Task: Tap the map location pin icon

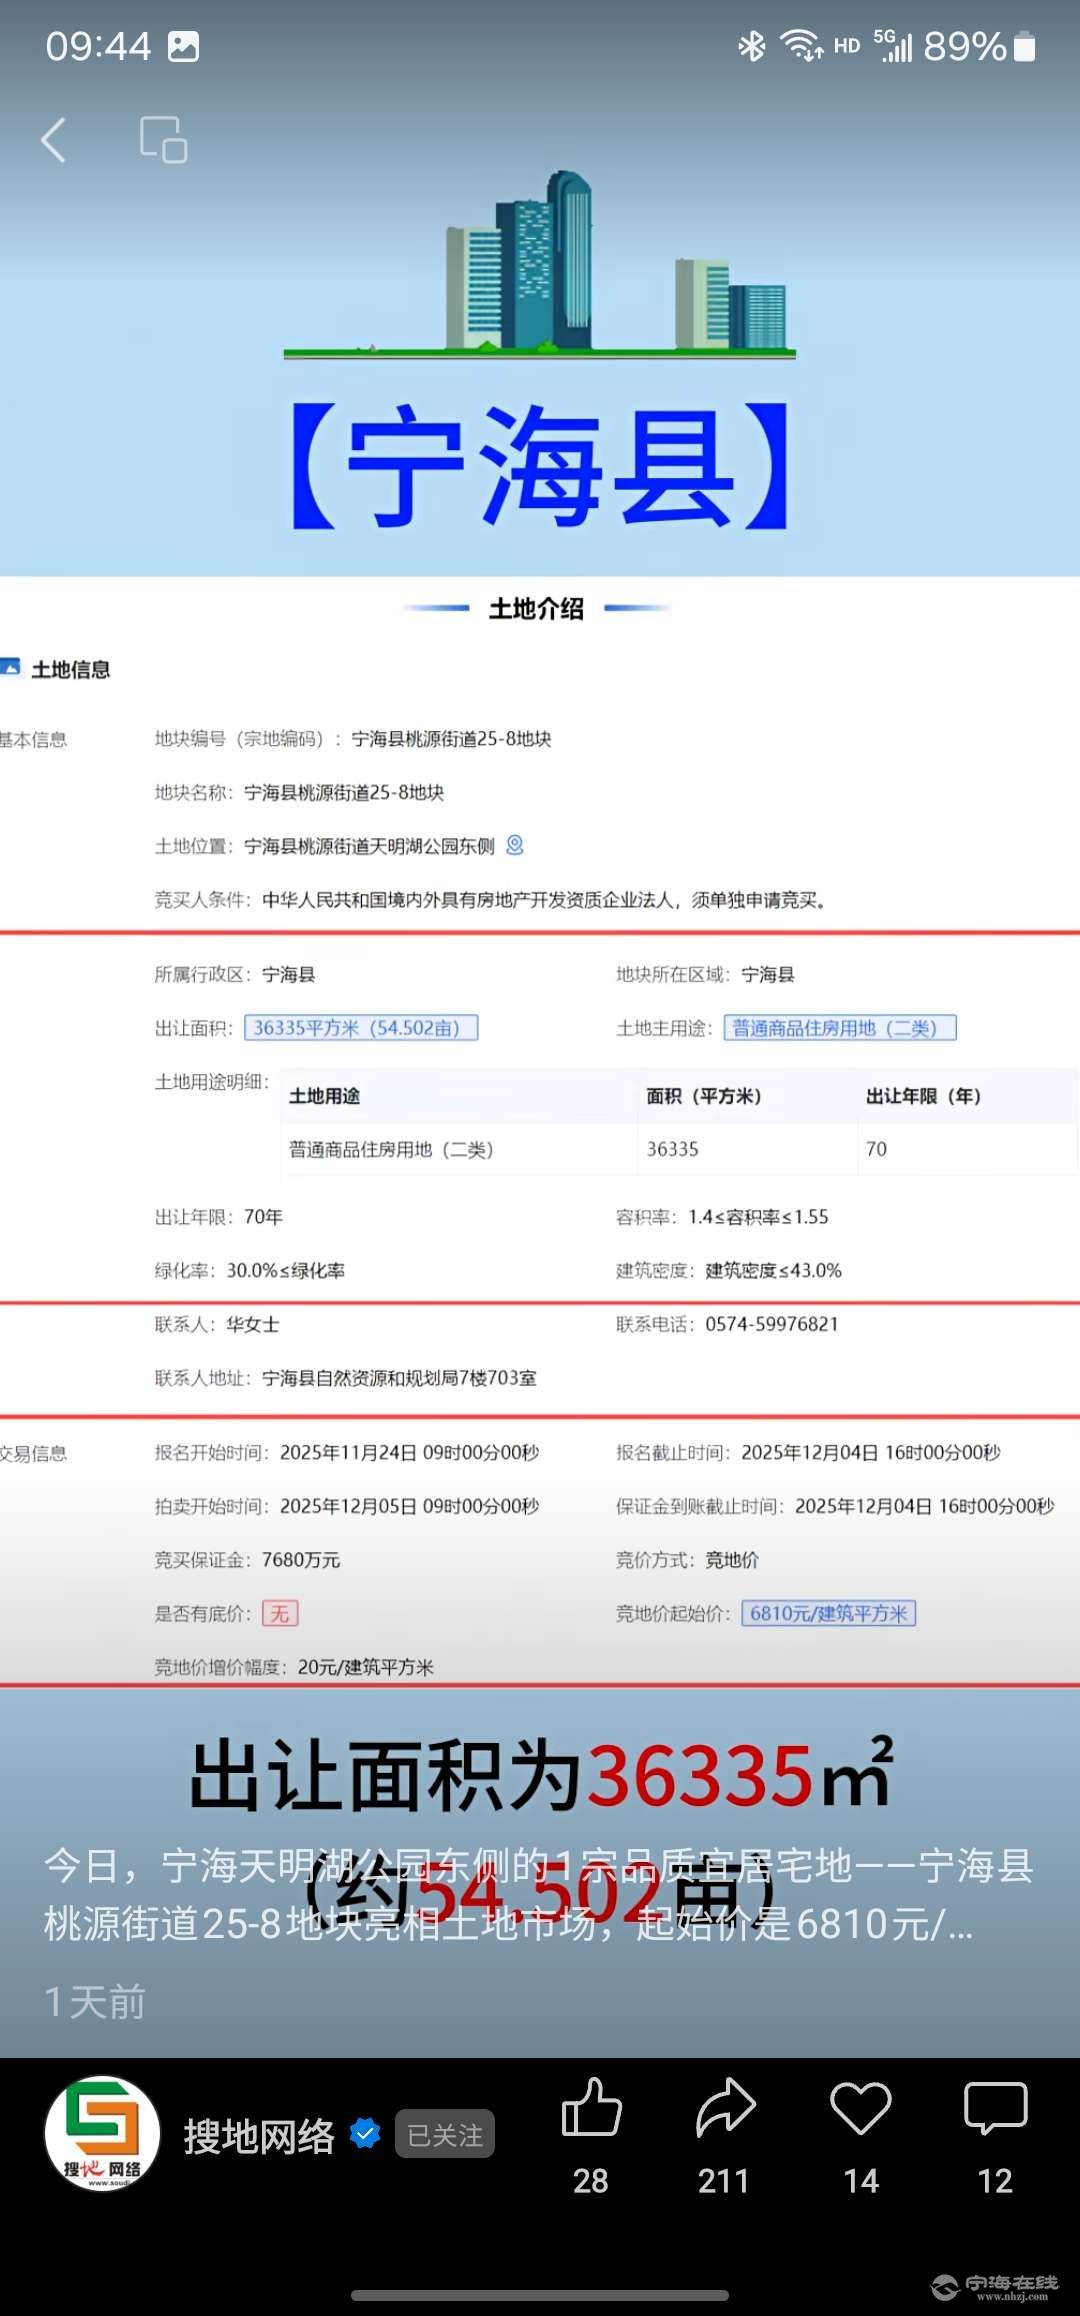Action: [515, 846]
